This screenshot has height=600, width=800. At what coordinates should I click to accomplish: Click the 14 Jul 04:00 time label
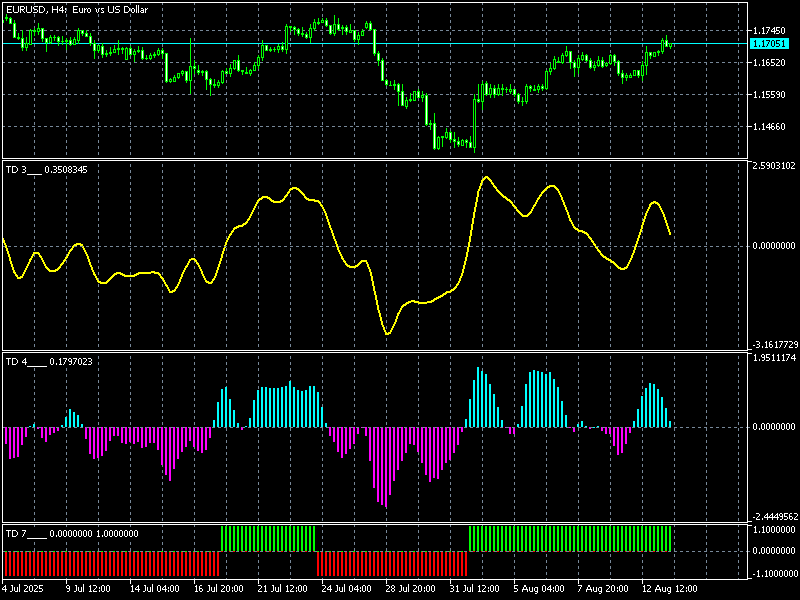[x=154, y=589]
